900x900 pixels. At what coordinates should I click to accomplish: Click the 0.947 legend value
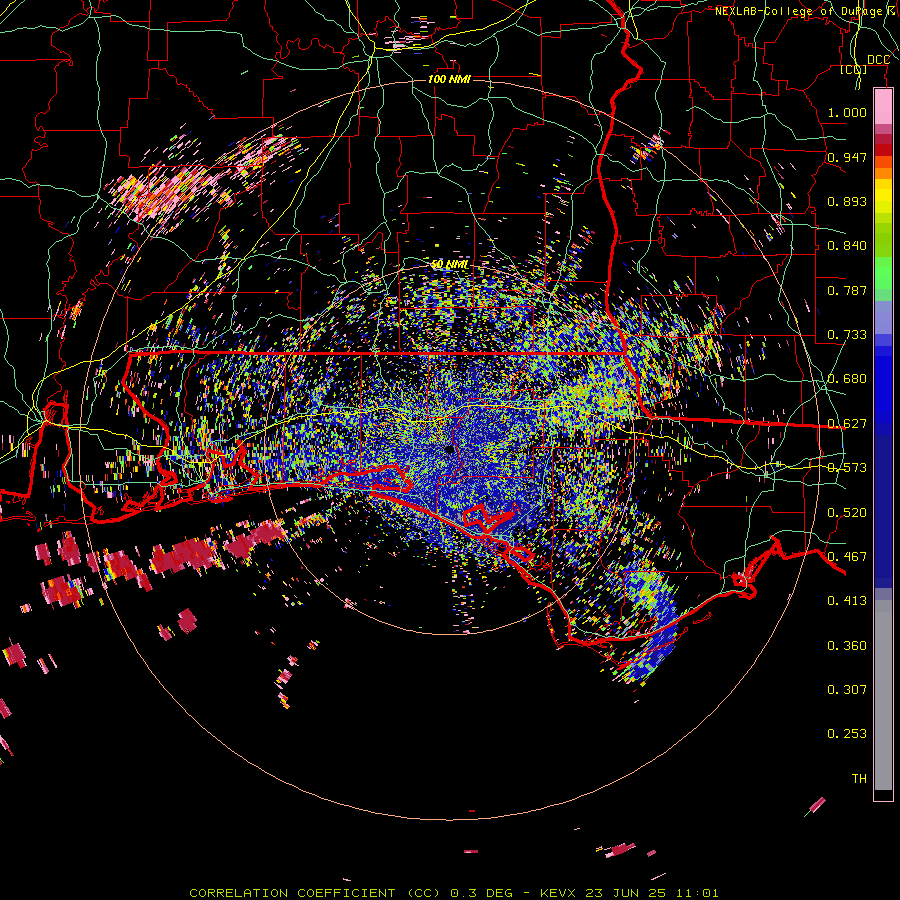[847, 157]
